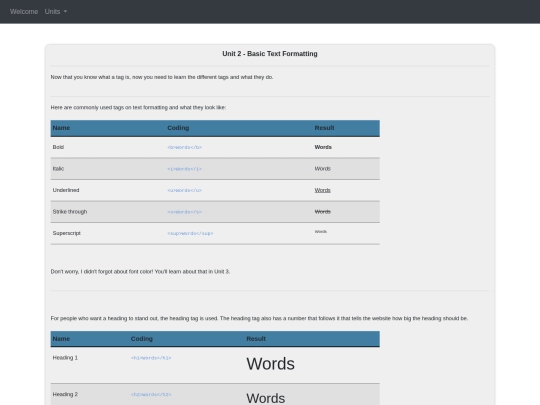This screenshot has height=405, width=540.
Task: Click the <h2>Words</h2> code snippet
Action: coord(151,395)
